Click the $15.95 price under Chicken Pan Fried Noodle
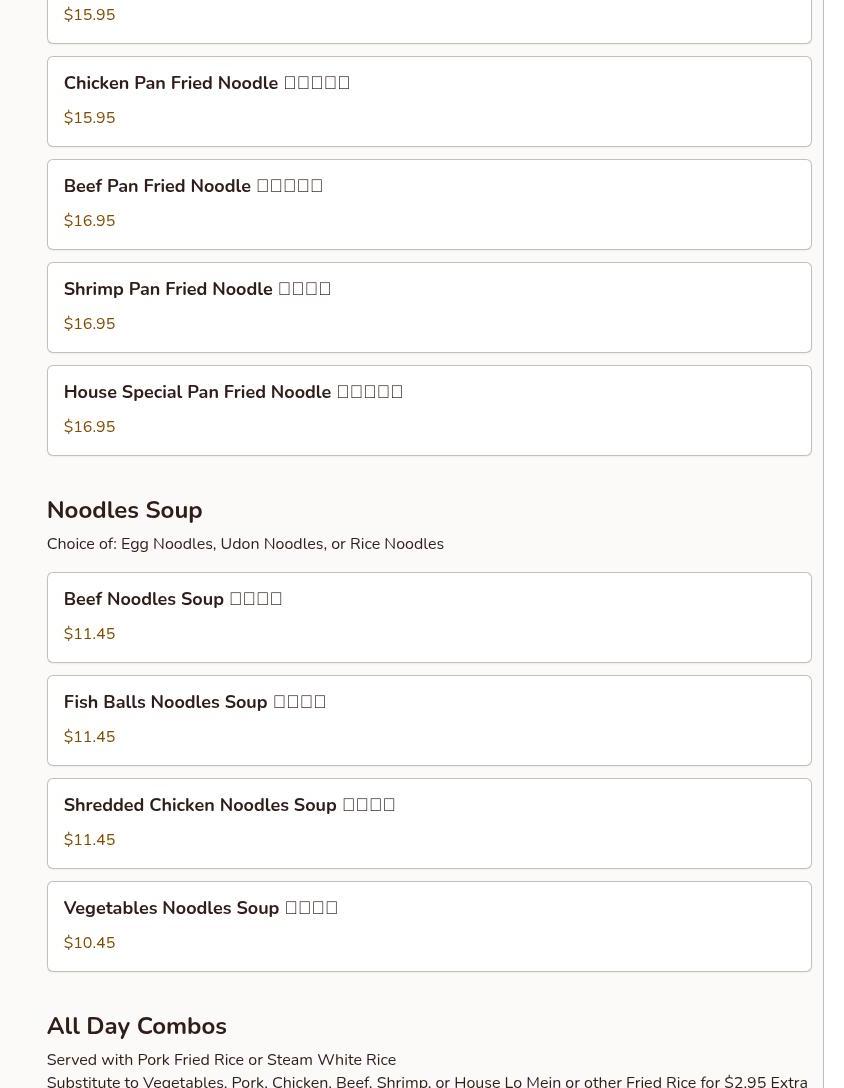 coord(89,118)
